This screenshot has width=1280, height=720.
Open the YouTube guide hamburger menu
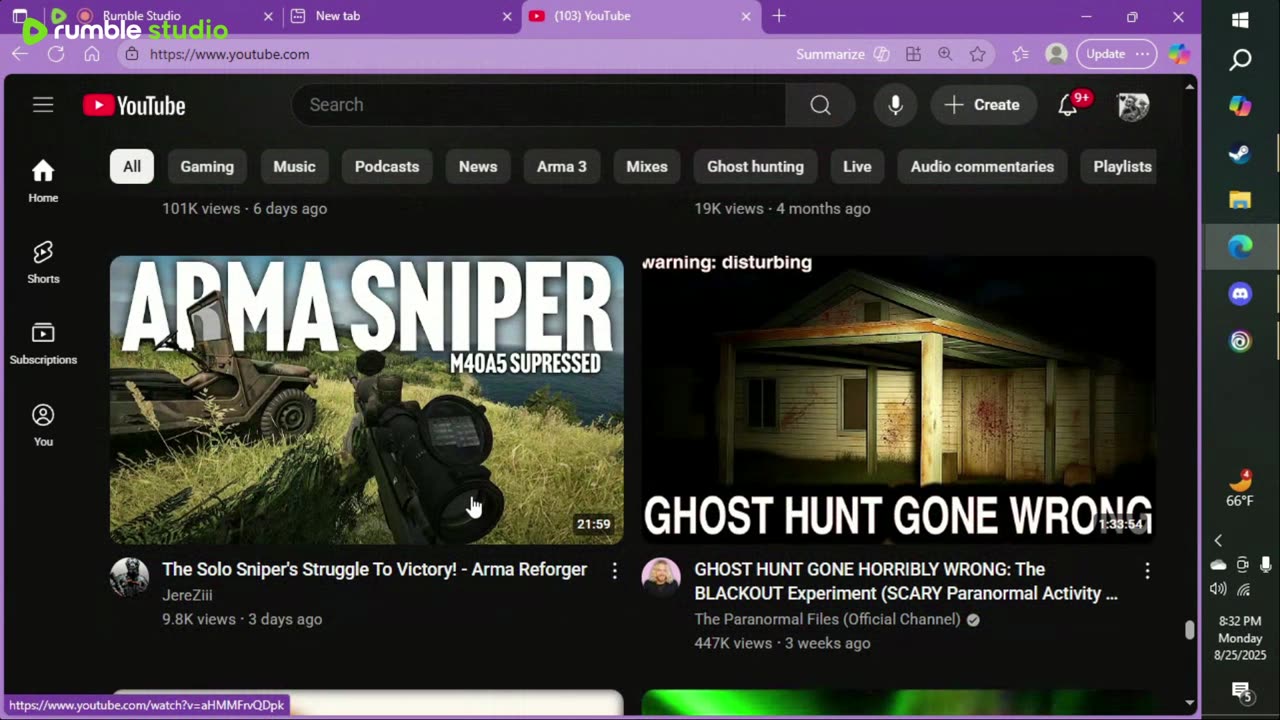[x=43, y=105]
